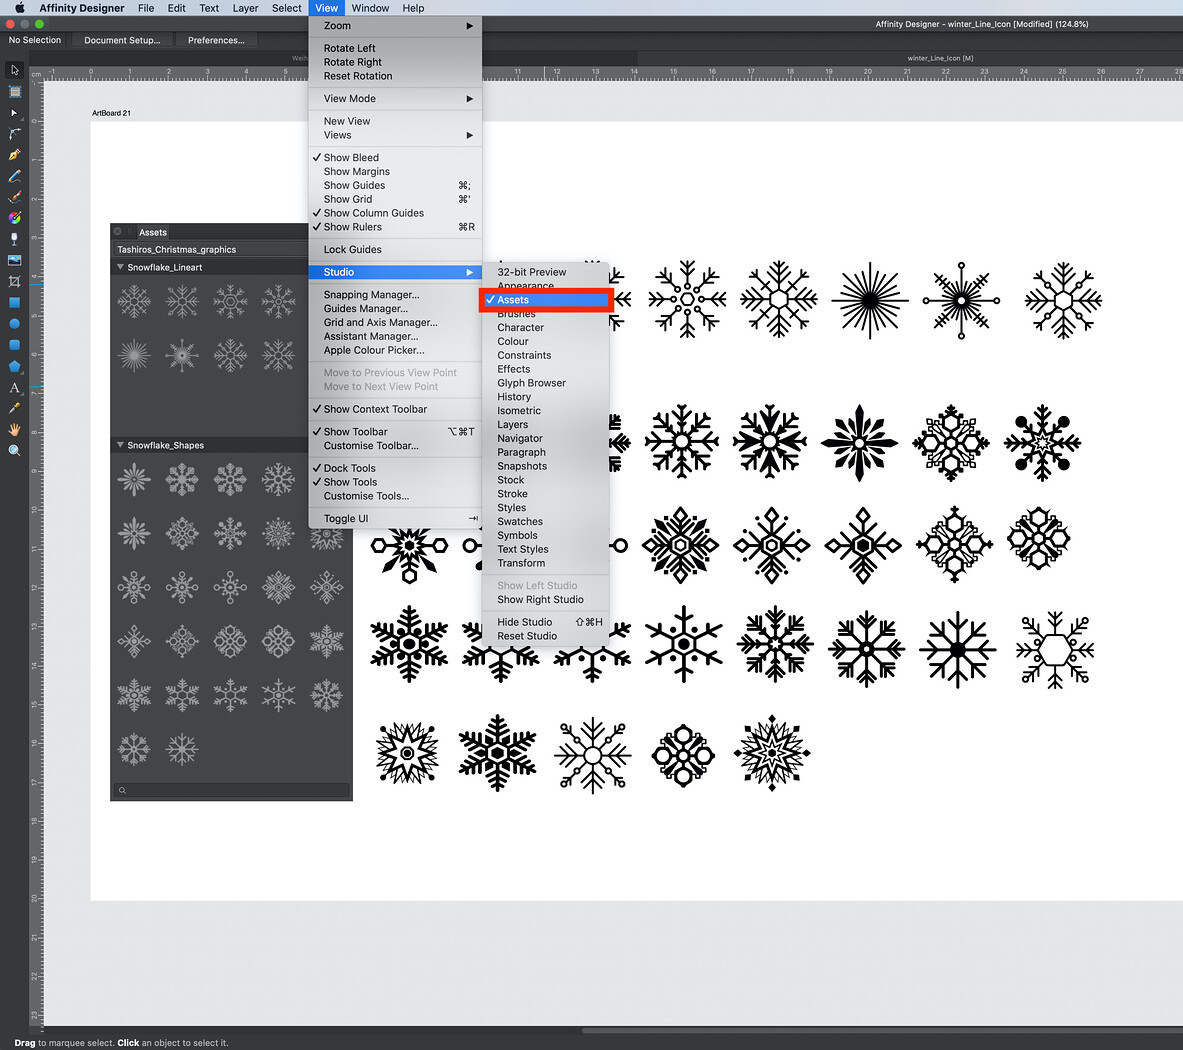The image size is (1183, 1050).
Task: Select the Transparency tool wine glass
Action: (14, 239)
